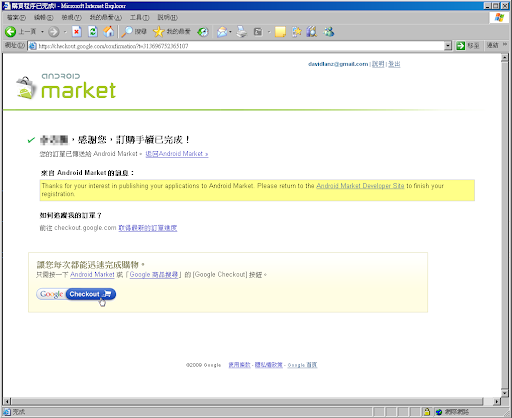
Task: Click the Print printer icon
Action: tap(242, 32)
